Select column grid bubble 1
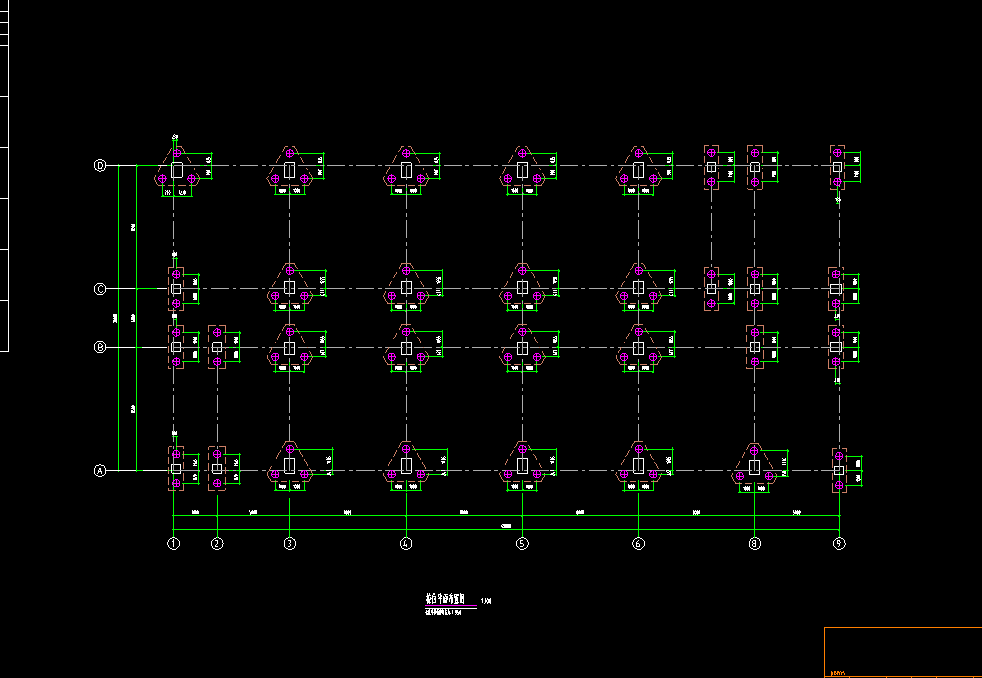The width and height of the screenshot is (982, 678). click(x=173, y=544)
